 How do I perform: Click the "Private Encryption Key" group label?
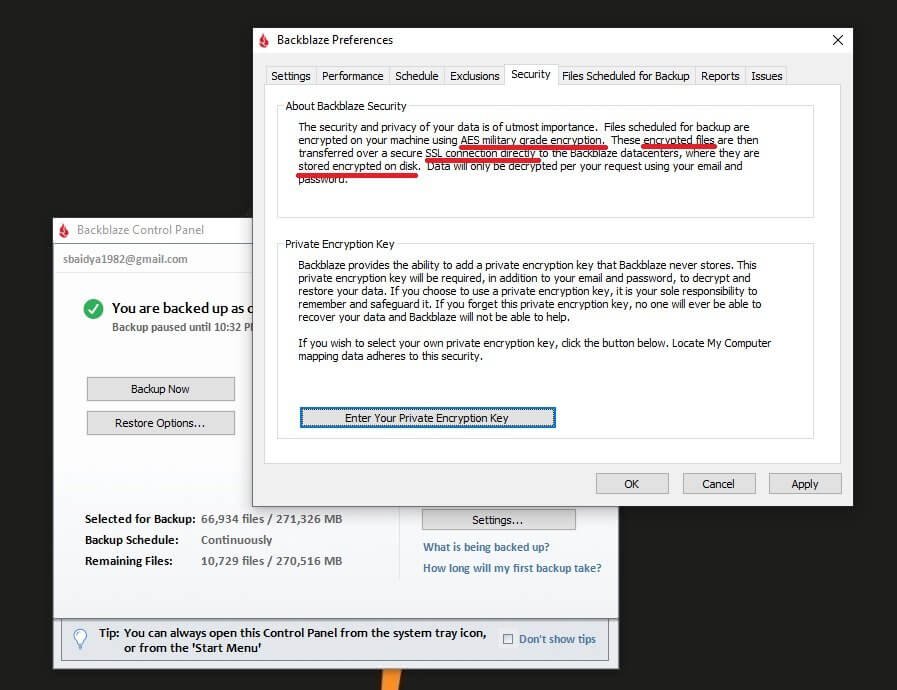[340, 244]
